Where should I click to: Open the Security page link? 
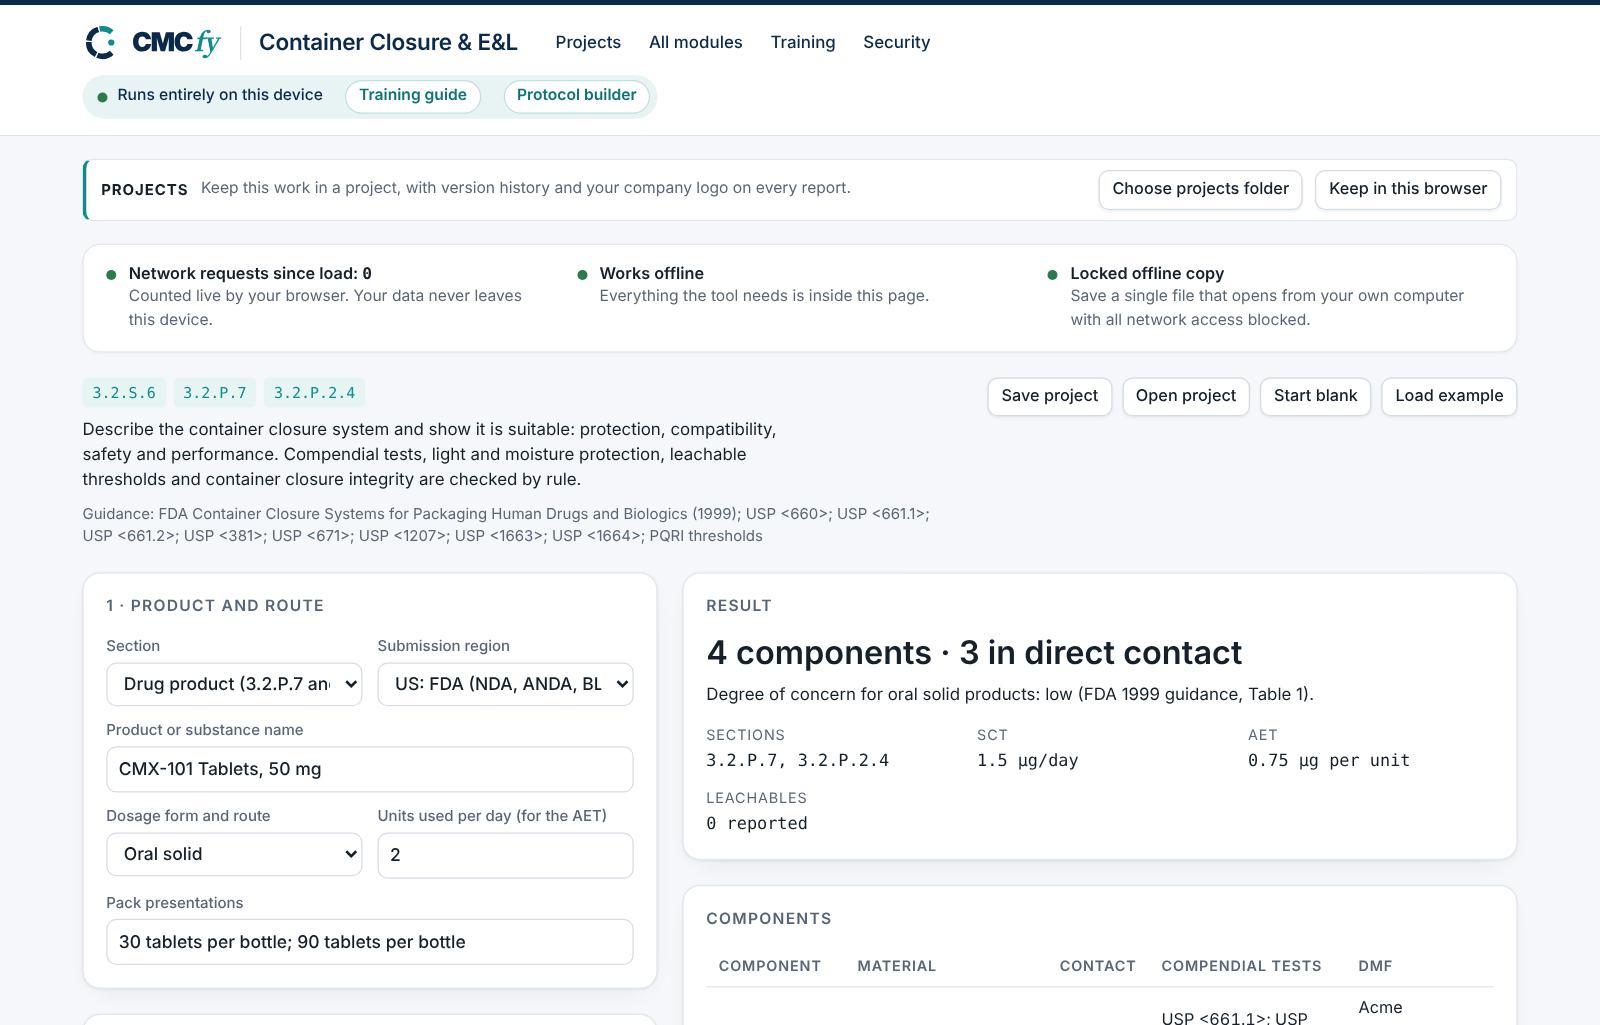pyautogui.click(x=896, y=42)
